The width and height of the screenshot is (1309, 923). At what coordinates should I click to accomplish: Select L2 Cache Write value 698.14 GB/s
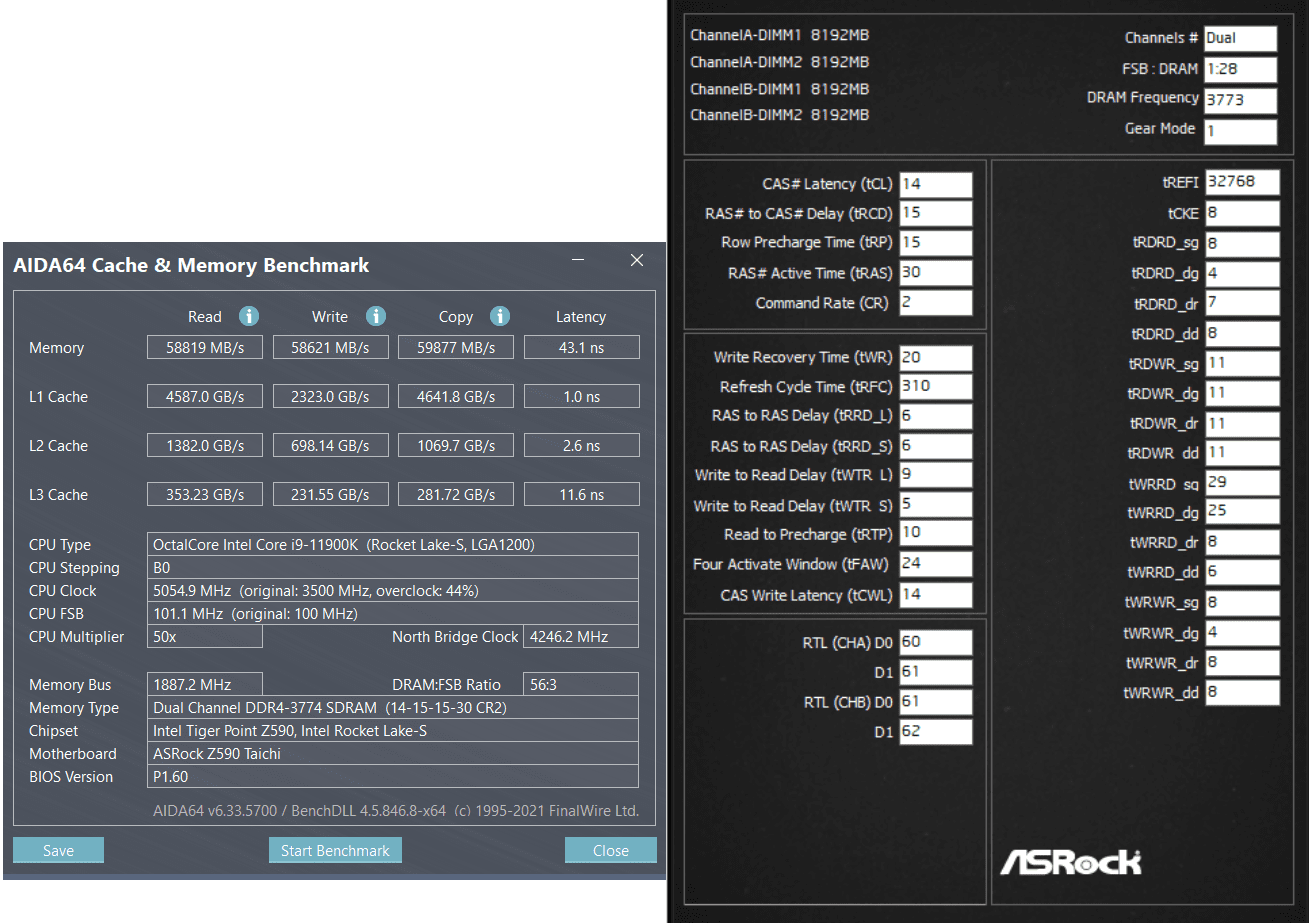tap(330, 445)
